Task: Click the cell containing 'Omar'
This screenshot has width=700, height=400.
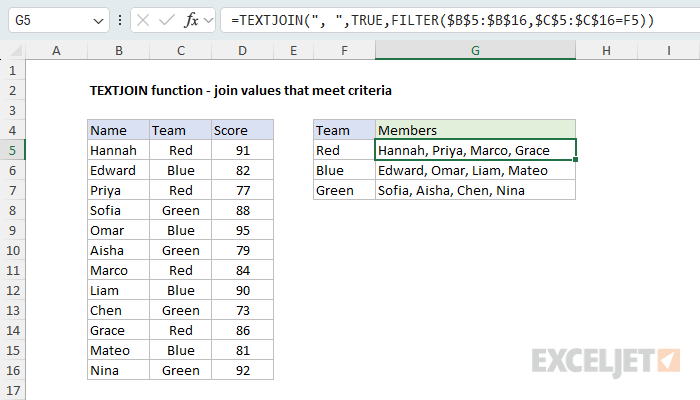Action: (x=118, y=230)
